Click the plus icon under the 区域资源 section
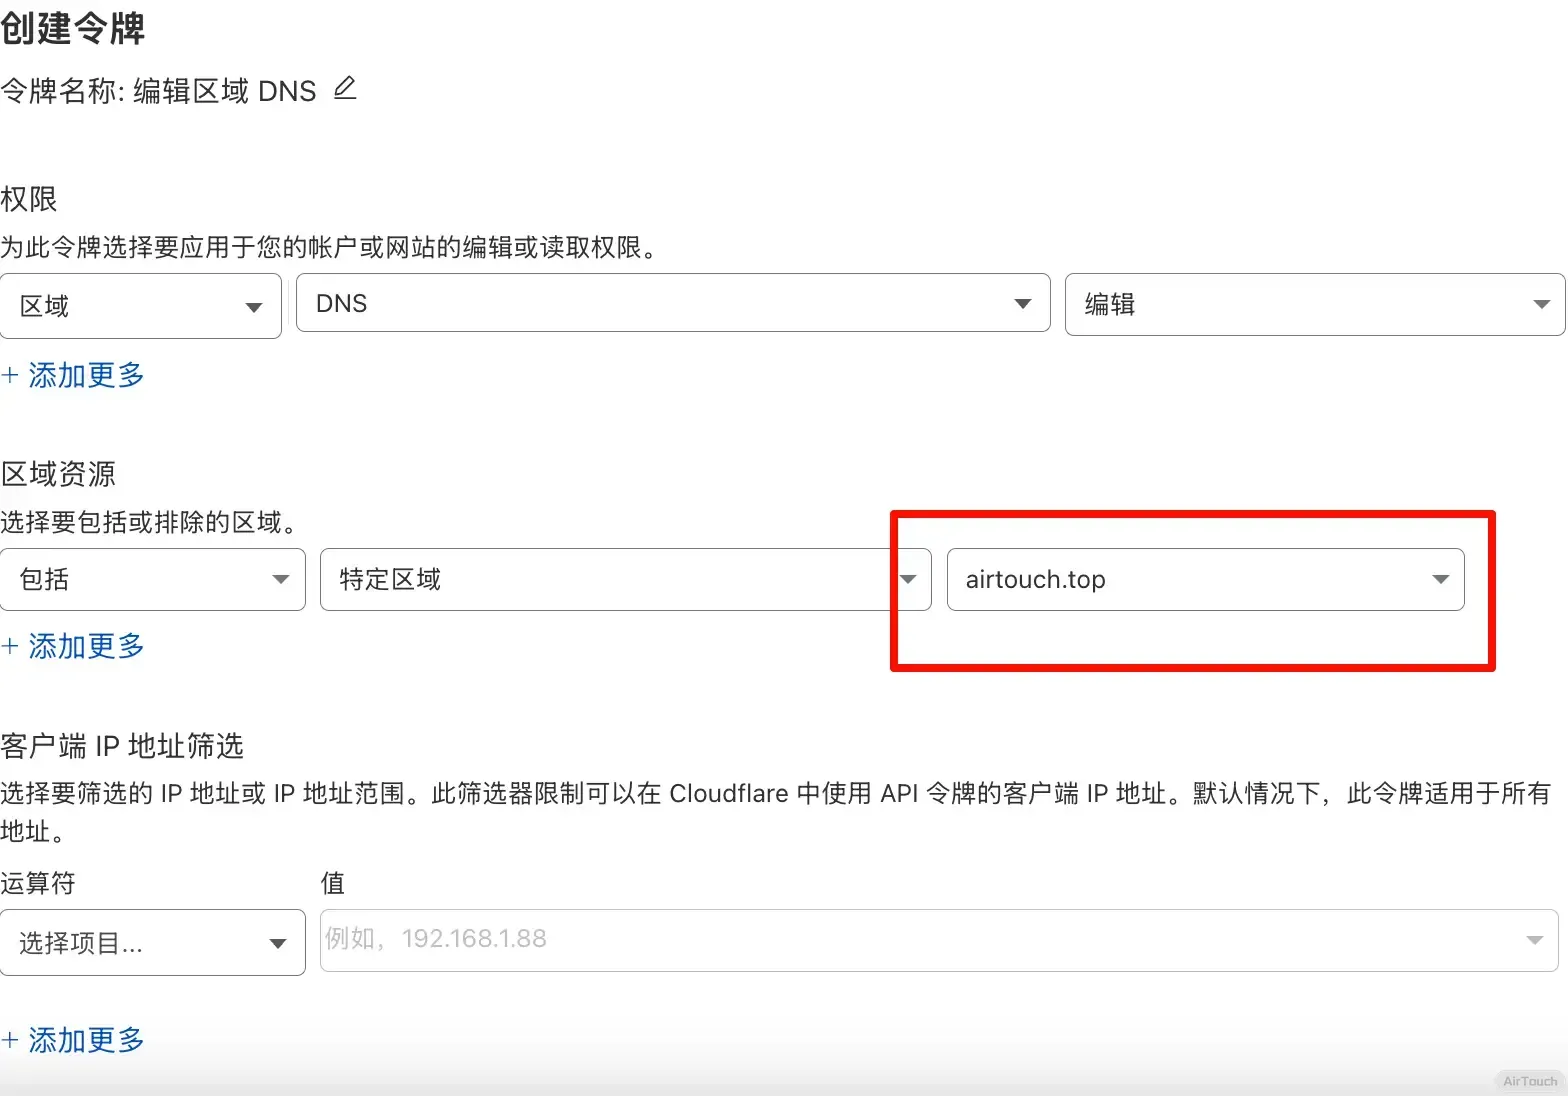 coord(10,647)
